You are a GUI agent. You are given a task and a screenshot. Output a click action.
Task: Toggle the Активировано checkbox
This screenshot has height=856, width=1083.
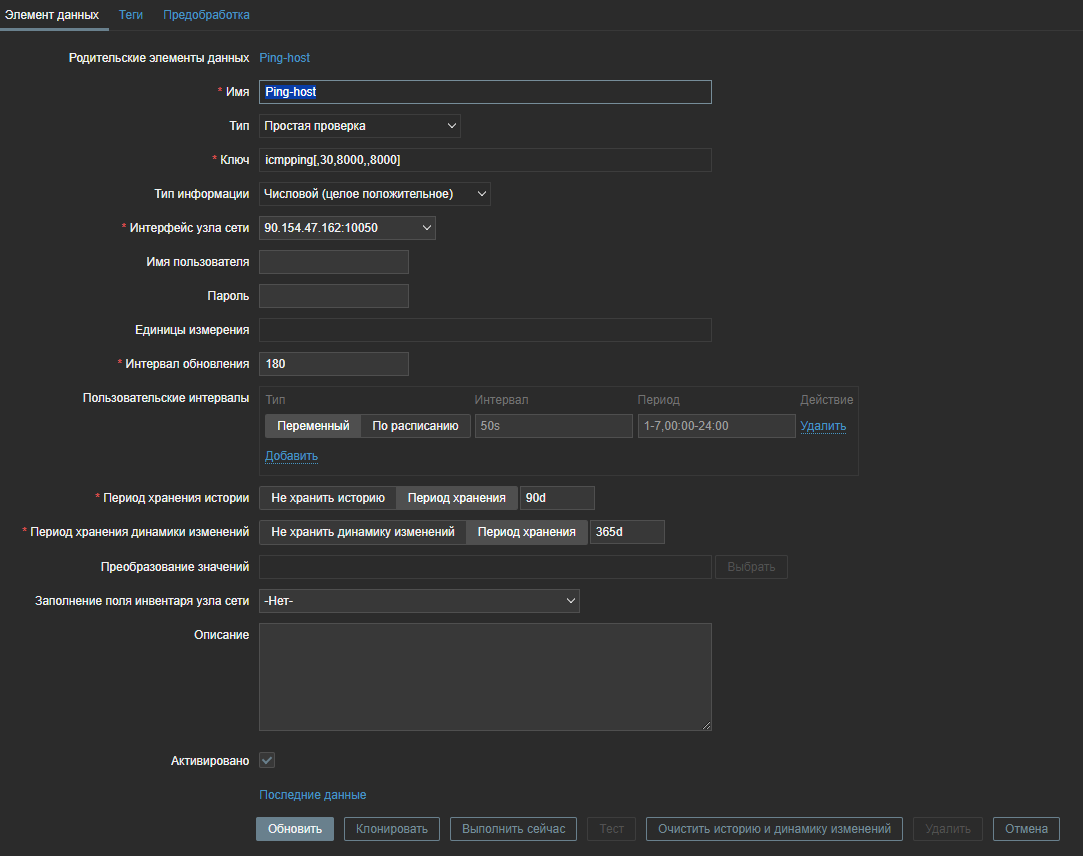pos(267,761)
